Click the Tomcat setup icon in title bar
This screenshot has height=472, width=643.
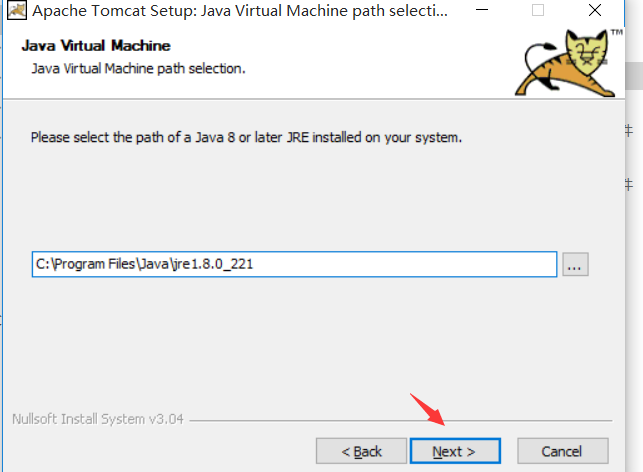tap(17, 10)
